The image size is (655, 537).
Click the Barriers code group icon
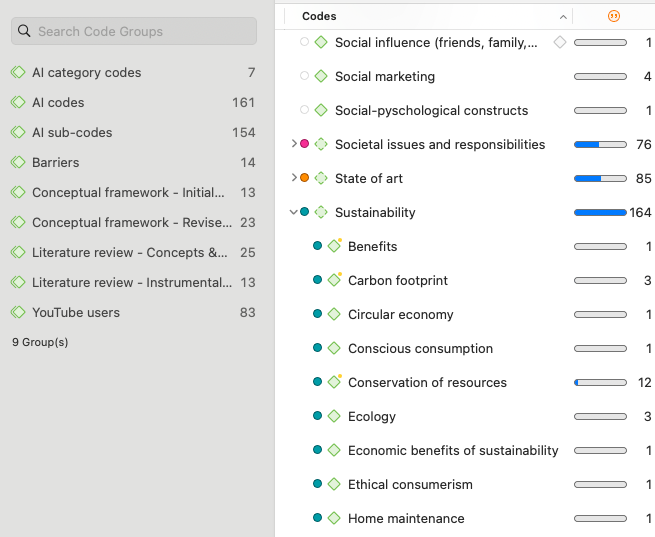point(18,163)
